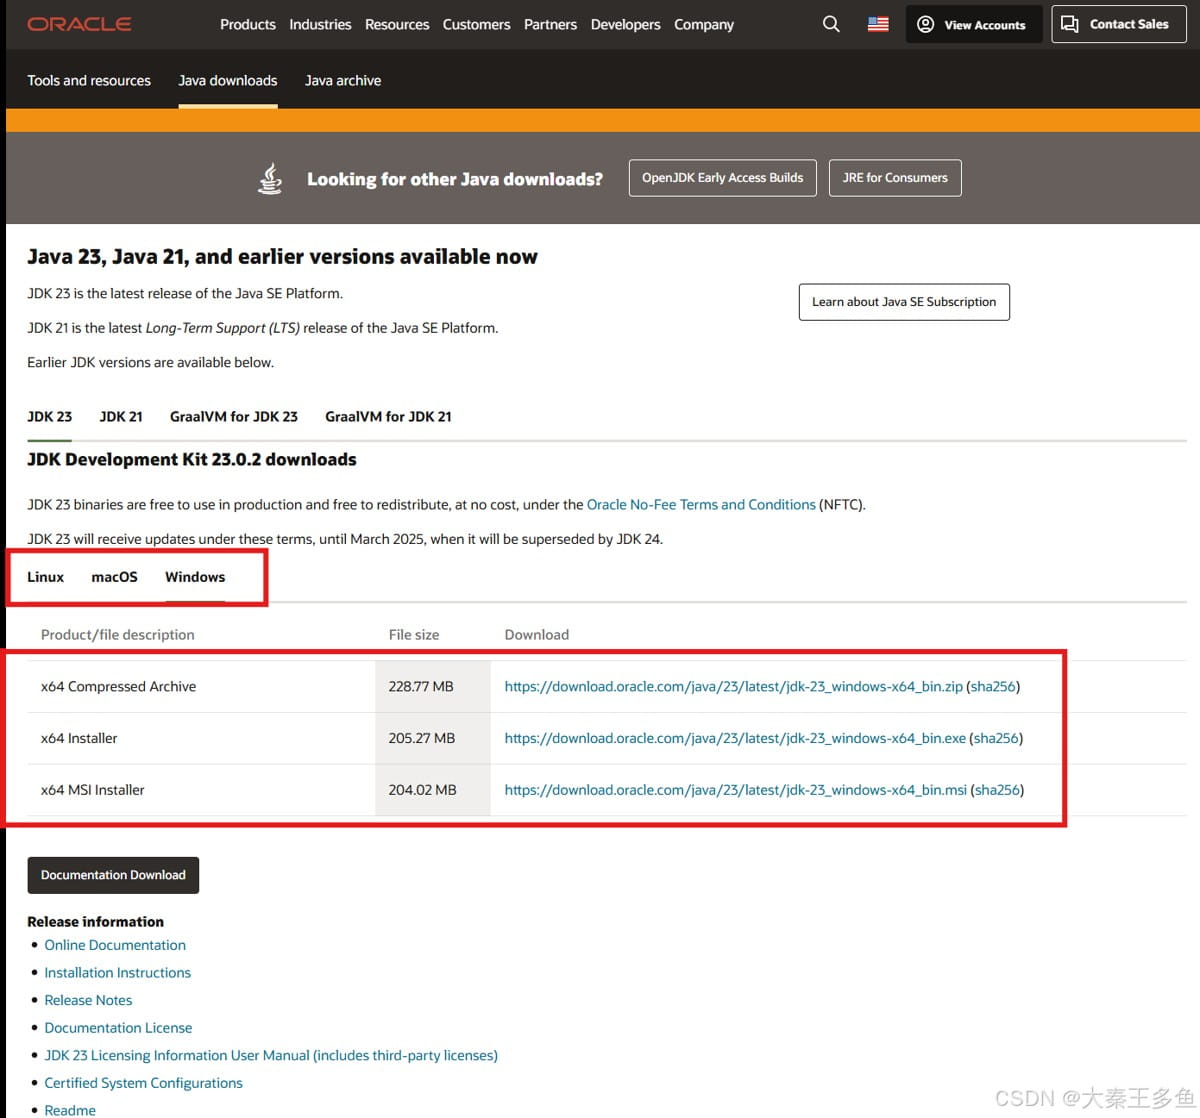Viewport: 1200px width, 1118px height.
Task: Switch to the Linux platform tab
Action: coord(45,577)
